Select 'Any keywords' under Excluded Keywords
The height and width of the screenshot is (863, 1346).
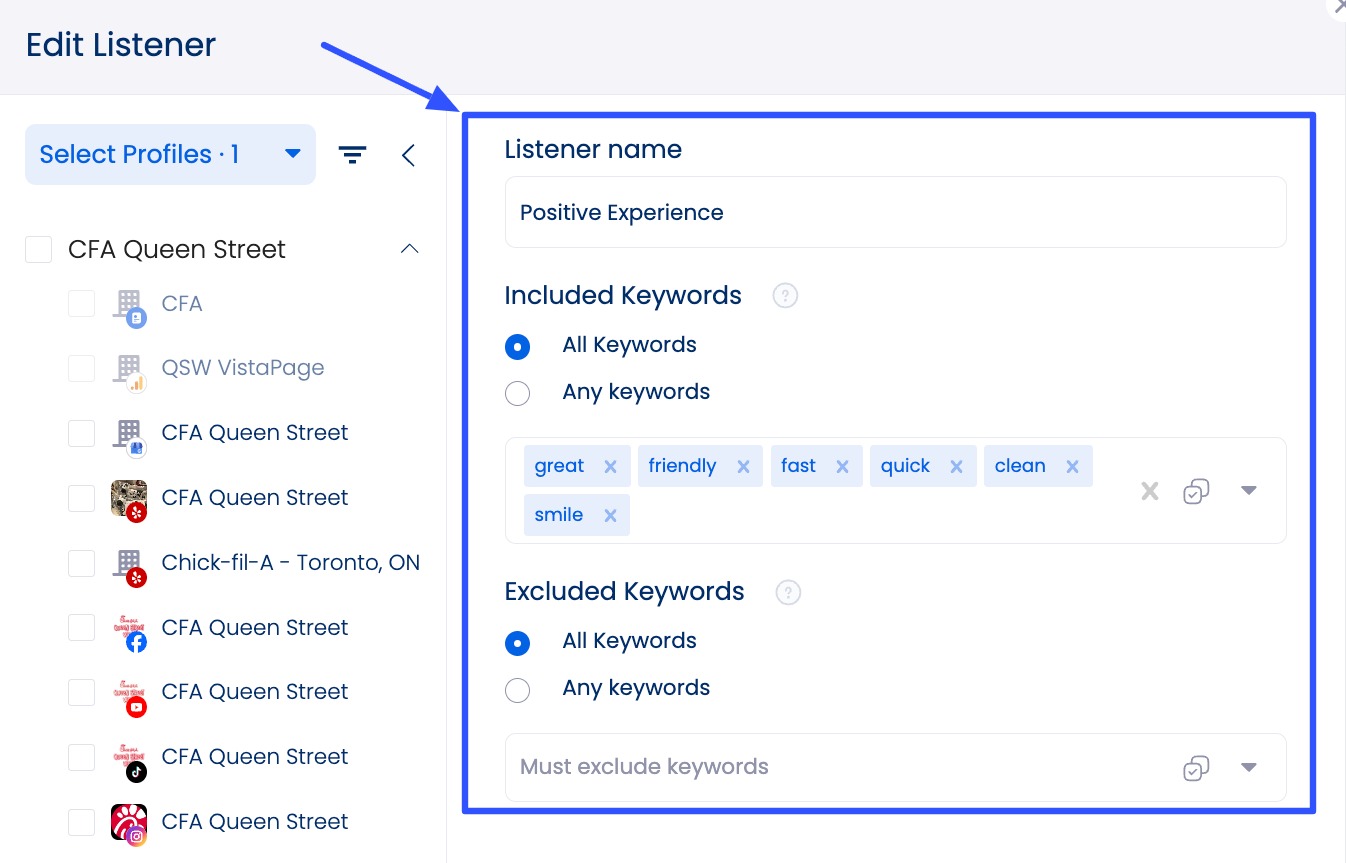click(x=518, y=689)
